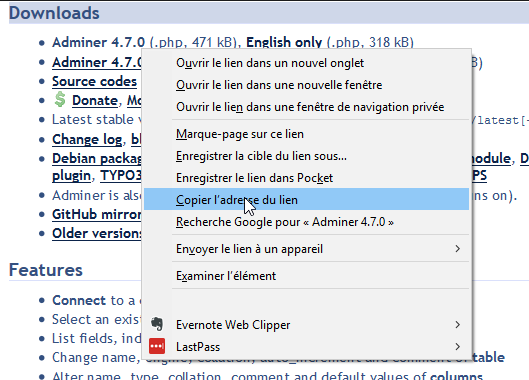Click the 'Adminer is also' text

[96, 196]
